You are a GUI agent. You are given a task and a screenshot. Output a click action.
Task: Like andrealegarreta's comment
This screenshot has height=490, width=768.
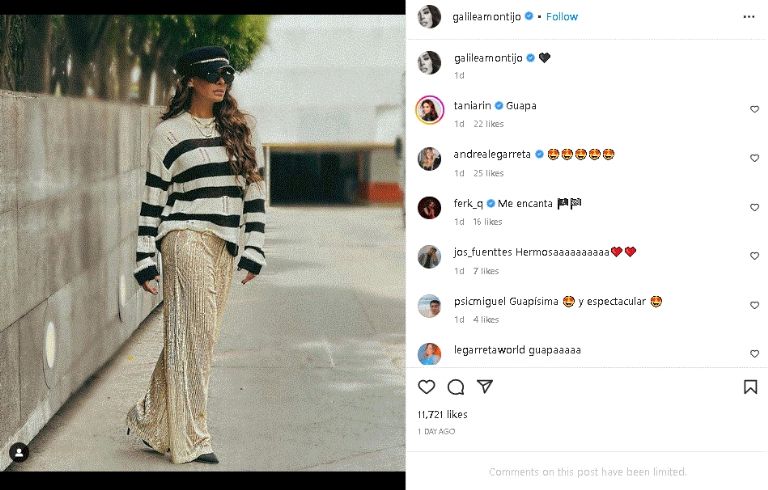click(754, 158)
